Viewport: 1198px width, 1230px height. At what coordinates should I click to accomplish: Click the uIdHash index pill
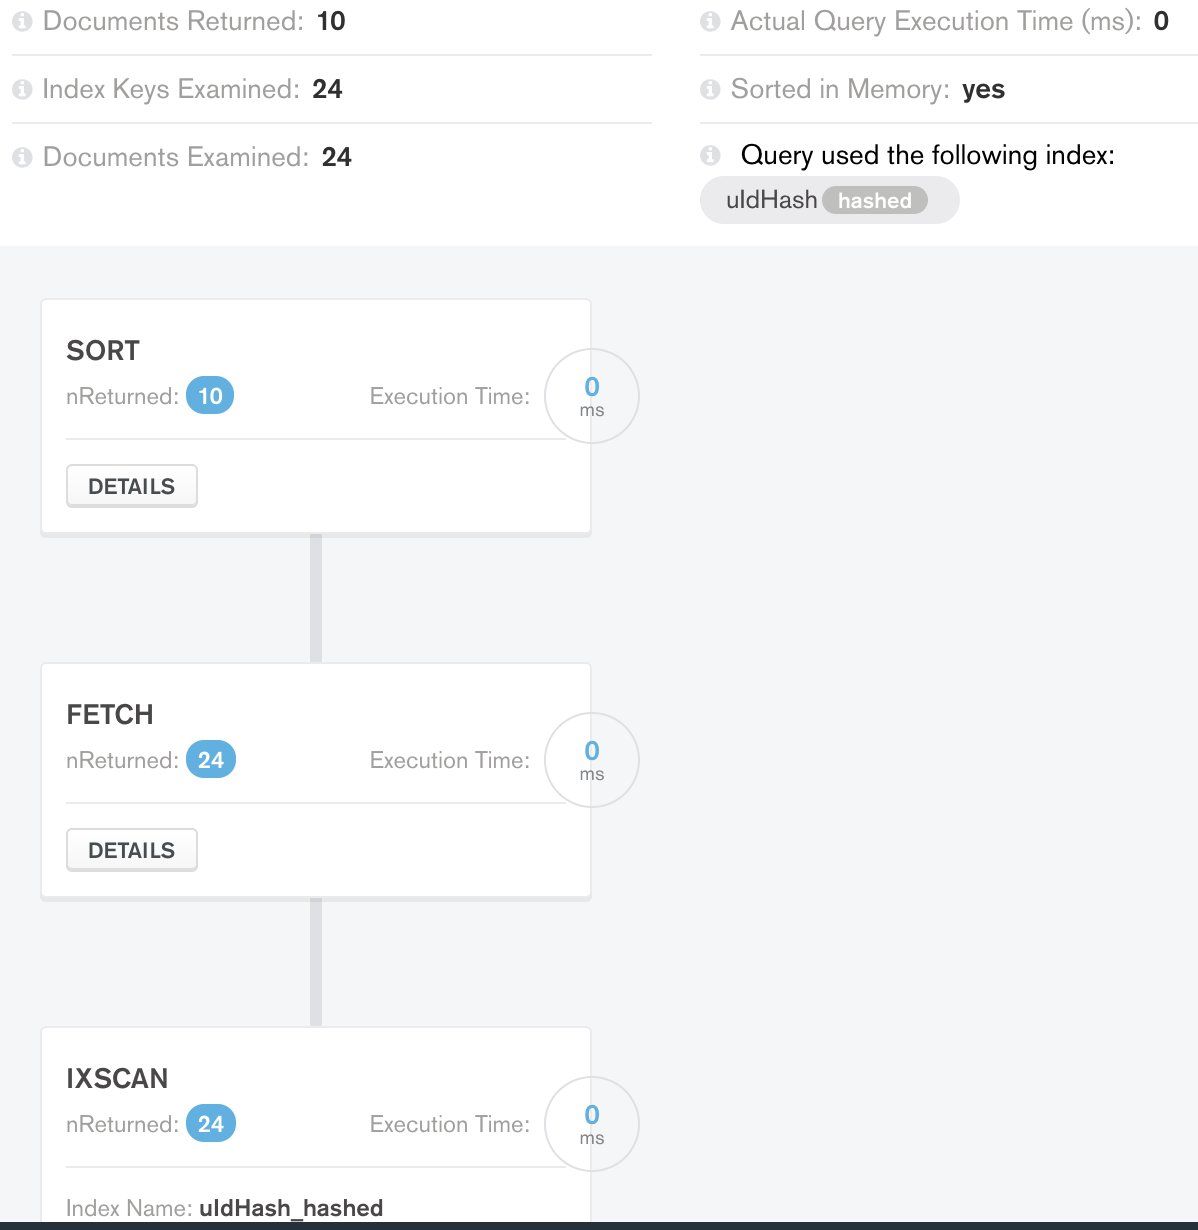[x=771, y=200]
